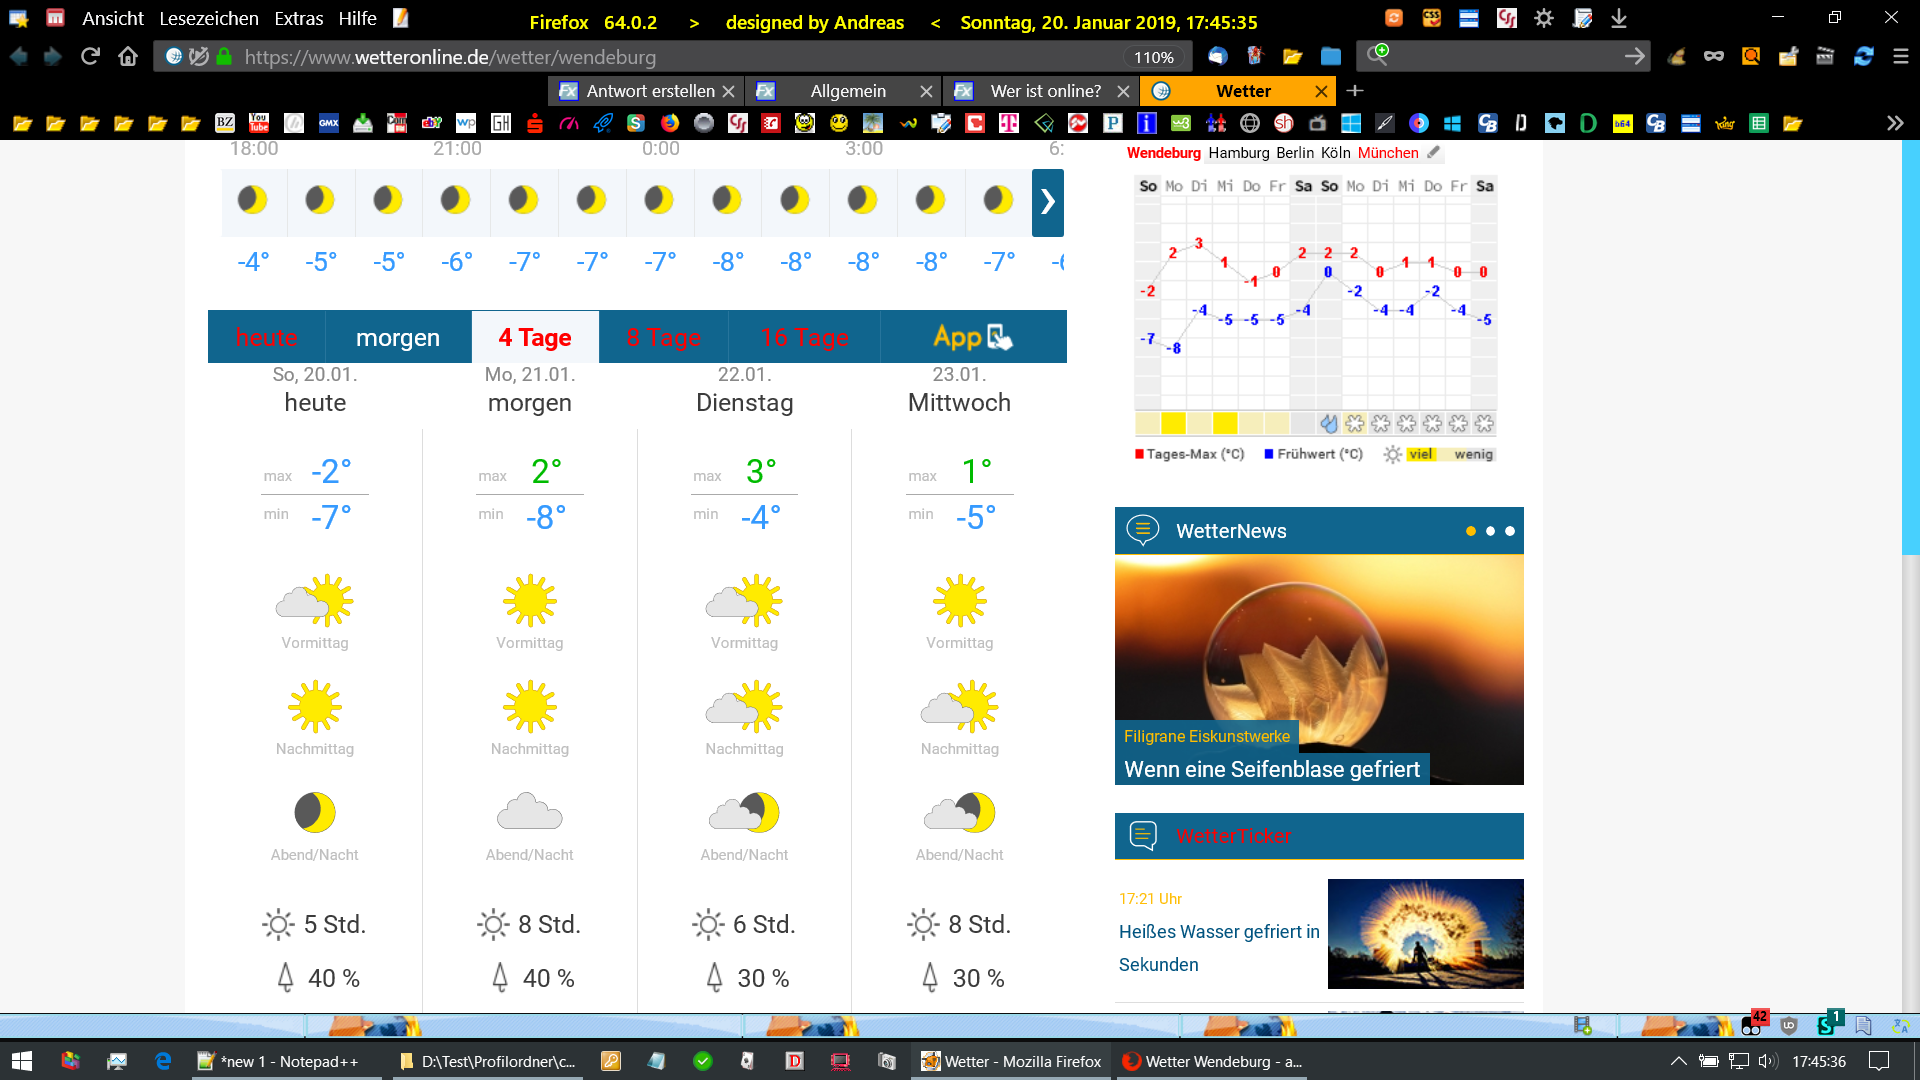Viewport: 1920px width, 1080px height.
Task: Select the second WetterNews carousel dot
Action: pyautogui.click(x=1490, y=531)
